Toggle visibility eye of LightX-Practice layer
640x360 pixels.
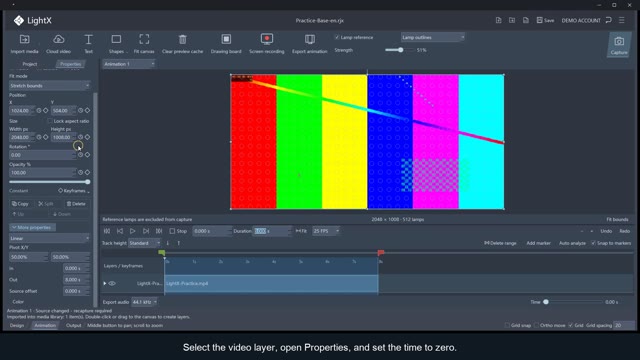tap(112, 283)
